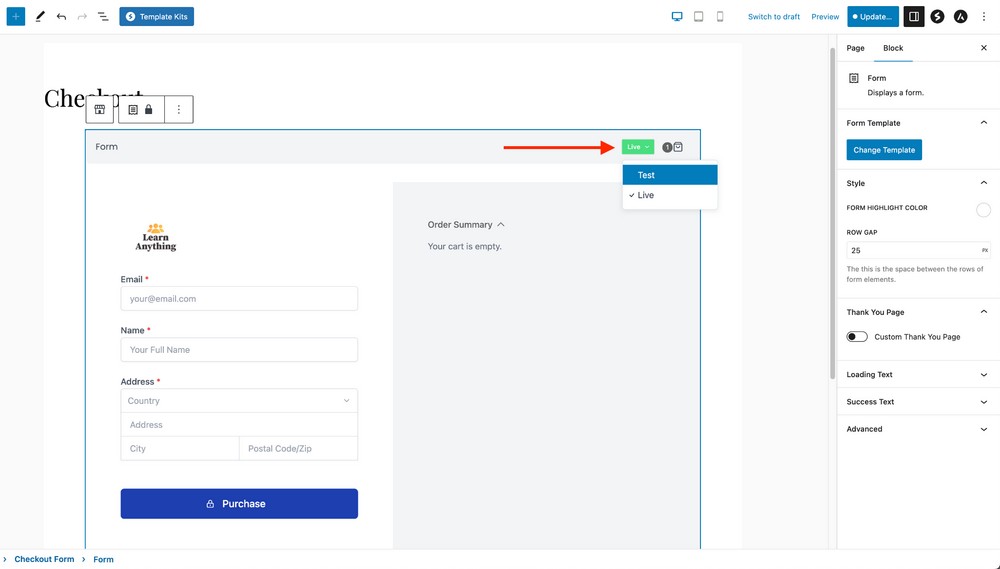Undo the last change
Viewport: 1000px width, 569px height.
coord(61,17)
